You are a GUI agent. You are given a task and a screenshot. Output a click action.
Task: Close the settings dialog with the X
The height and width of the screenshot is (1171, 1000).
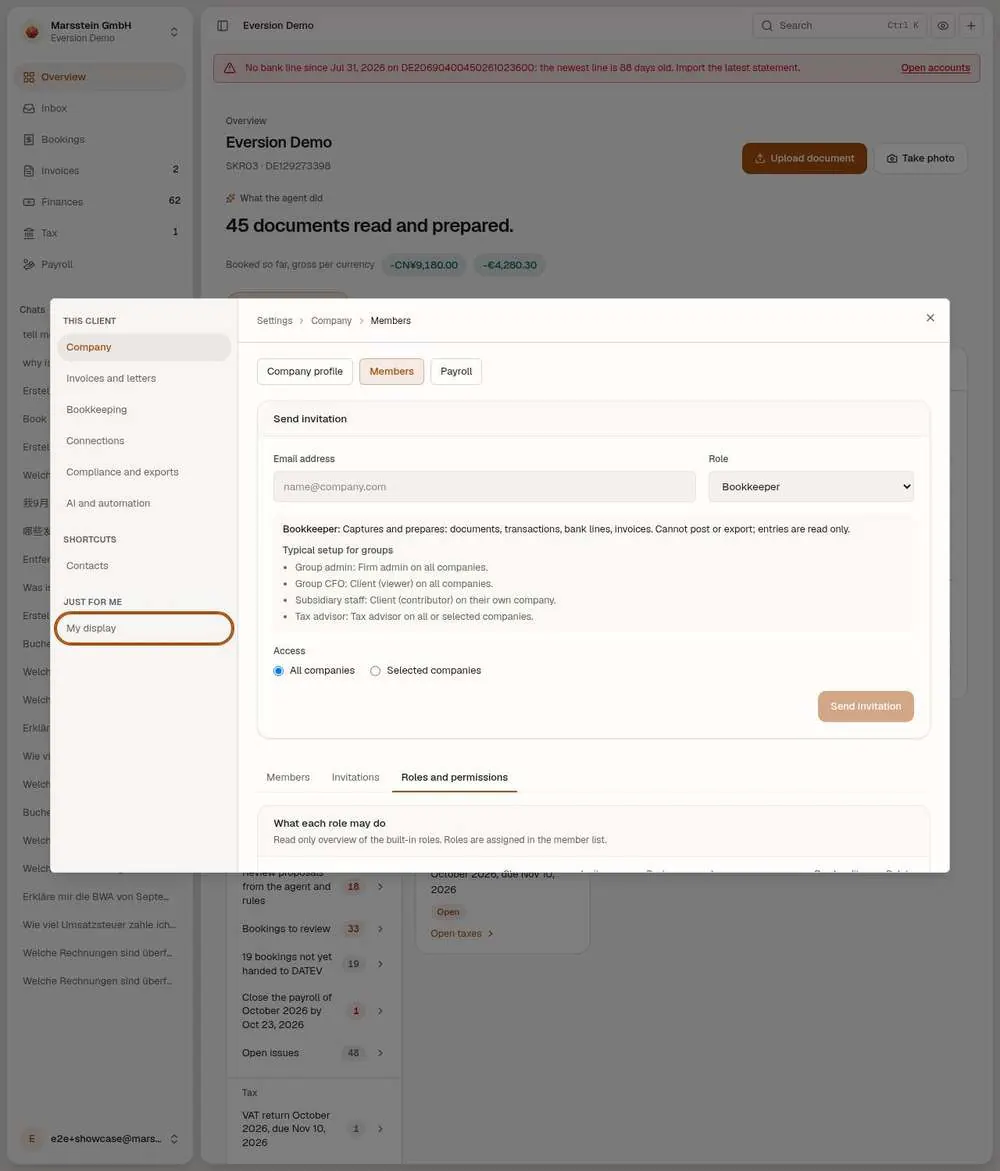pyautogui.click(x=930, y=318)
